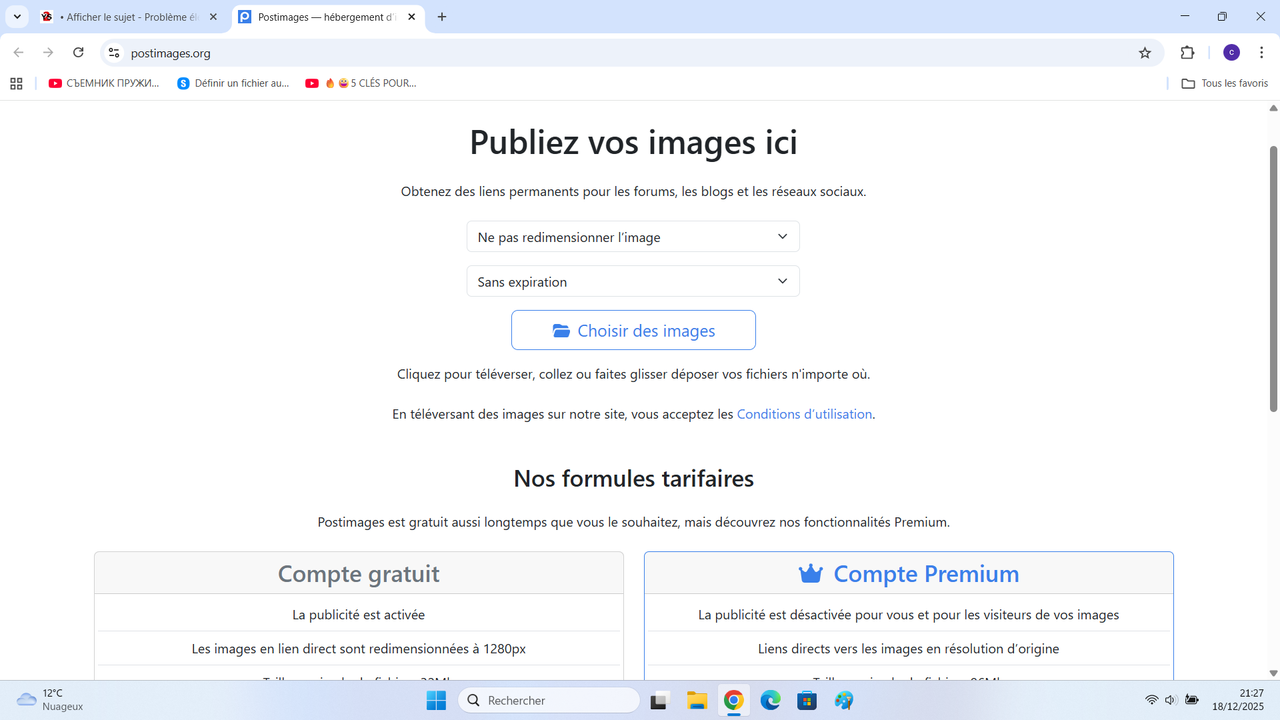Open the 'Conditions d'utilisation' link
The width and height of the screenshot is (1280, 720).
[x=804, y=414]
